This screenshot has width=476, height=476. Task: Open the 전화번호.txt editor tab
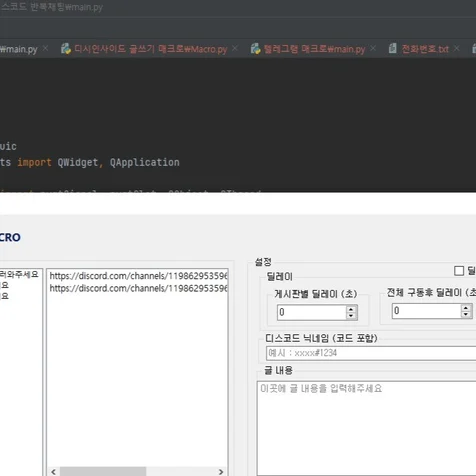425,49
